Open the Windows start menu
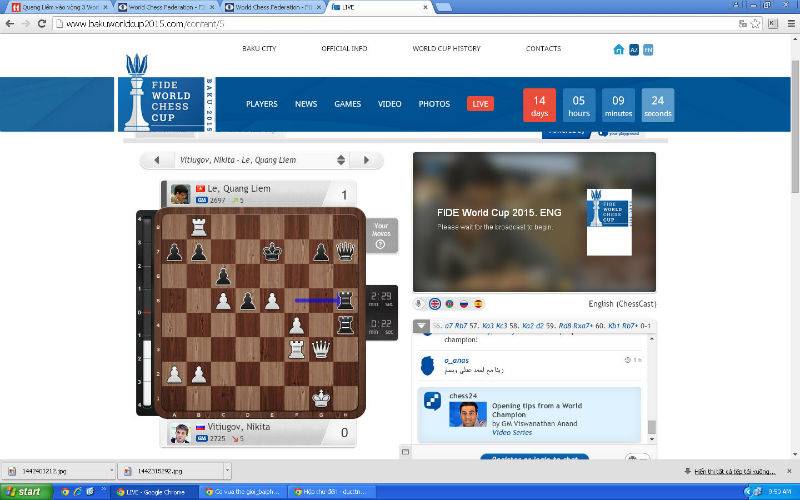This screenshot has height=500, width=800. pos(26,492)
